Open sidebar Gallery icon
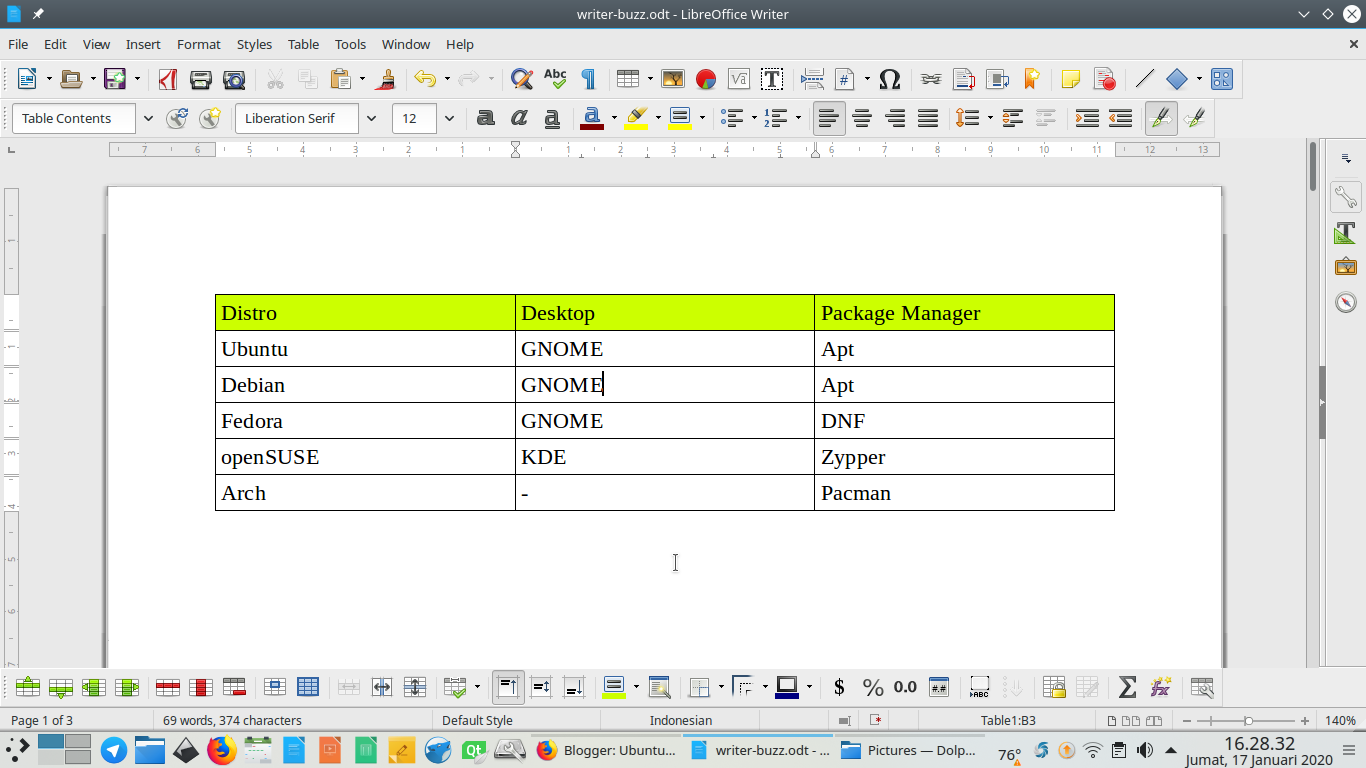The image size is (1366, 768). pyautogui.click(x=1346, y=267)
